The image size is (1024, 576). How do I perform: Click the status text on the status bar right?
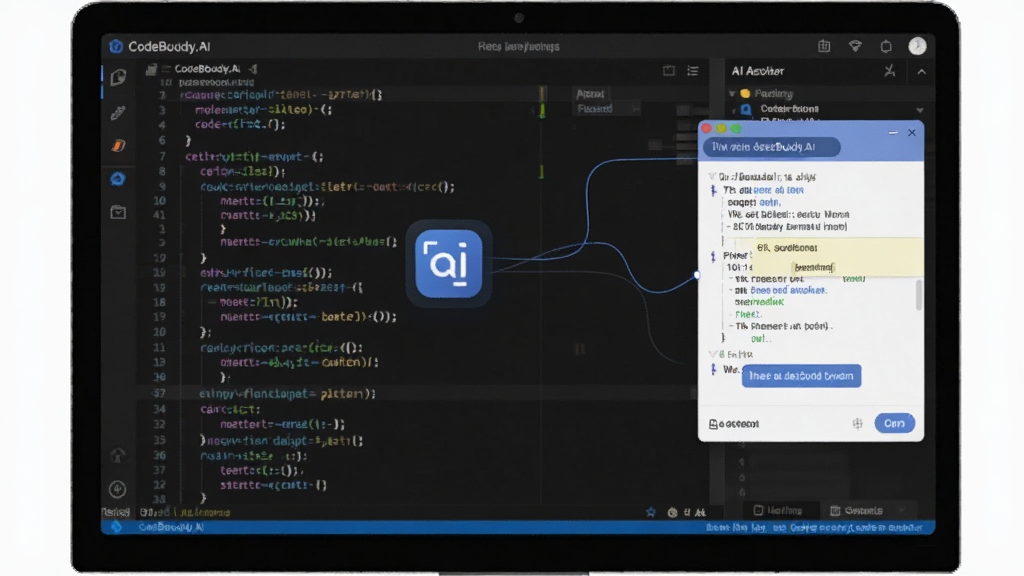(814, 527)
